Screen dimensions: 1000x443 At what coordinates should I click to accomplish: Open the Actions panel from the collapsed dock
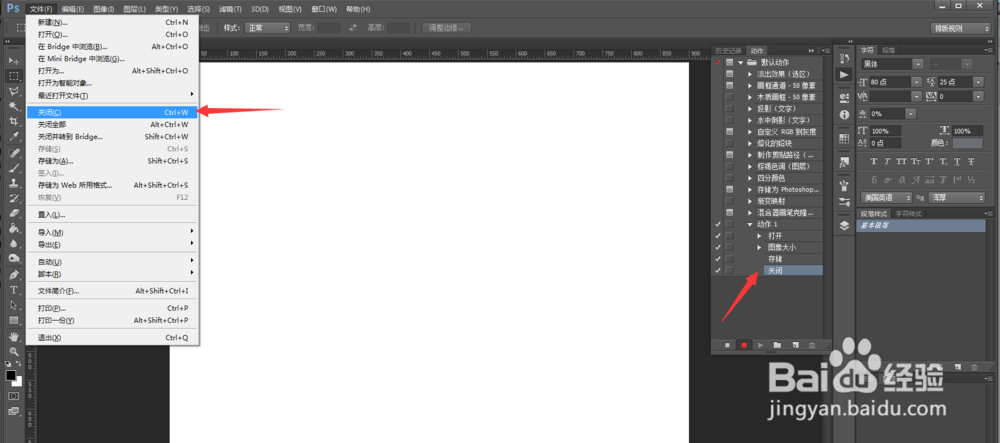(844, 75)
